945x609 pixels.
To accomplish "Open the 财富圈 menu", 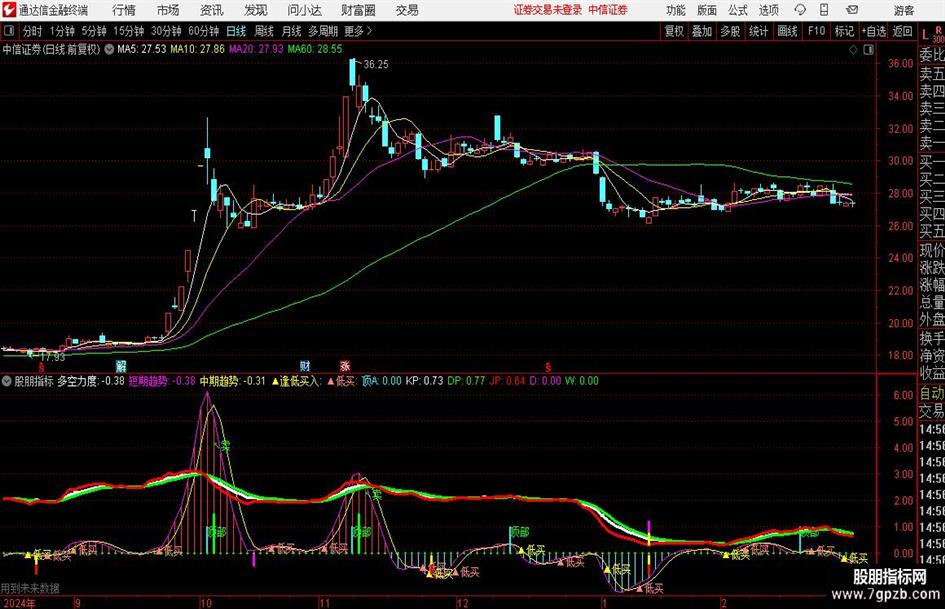I will click(358, 10).
